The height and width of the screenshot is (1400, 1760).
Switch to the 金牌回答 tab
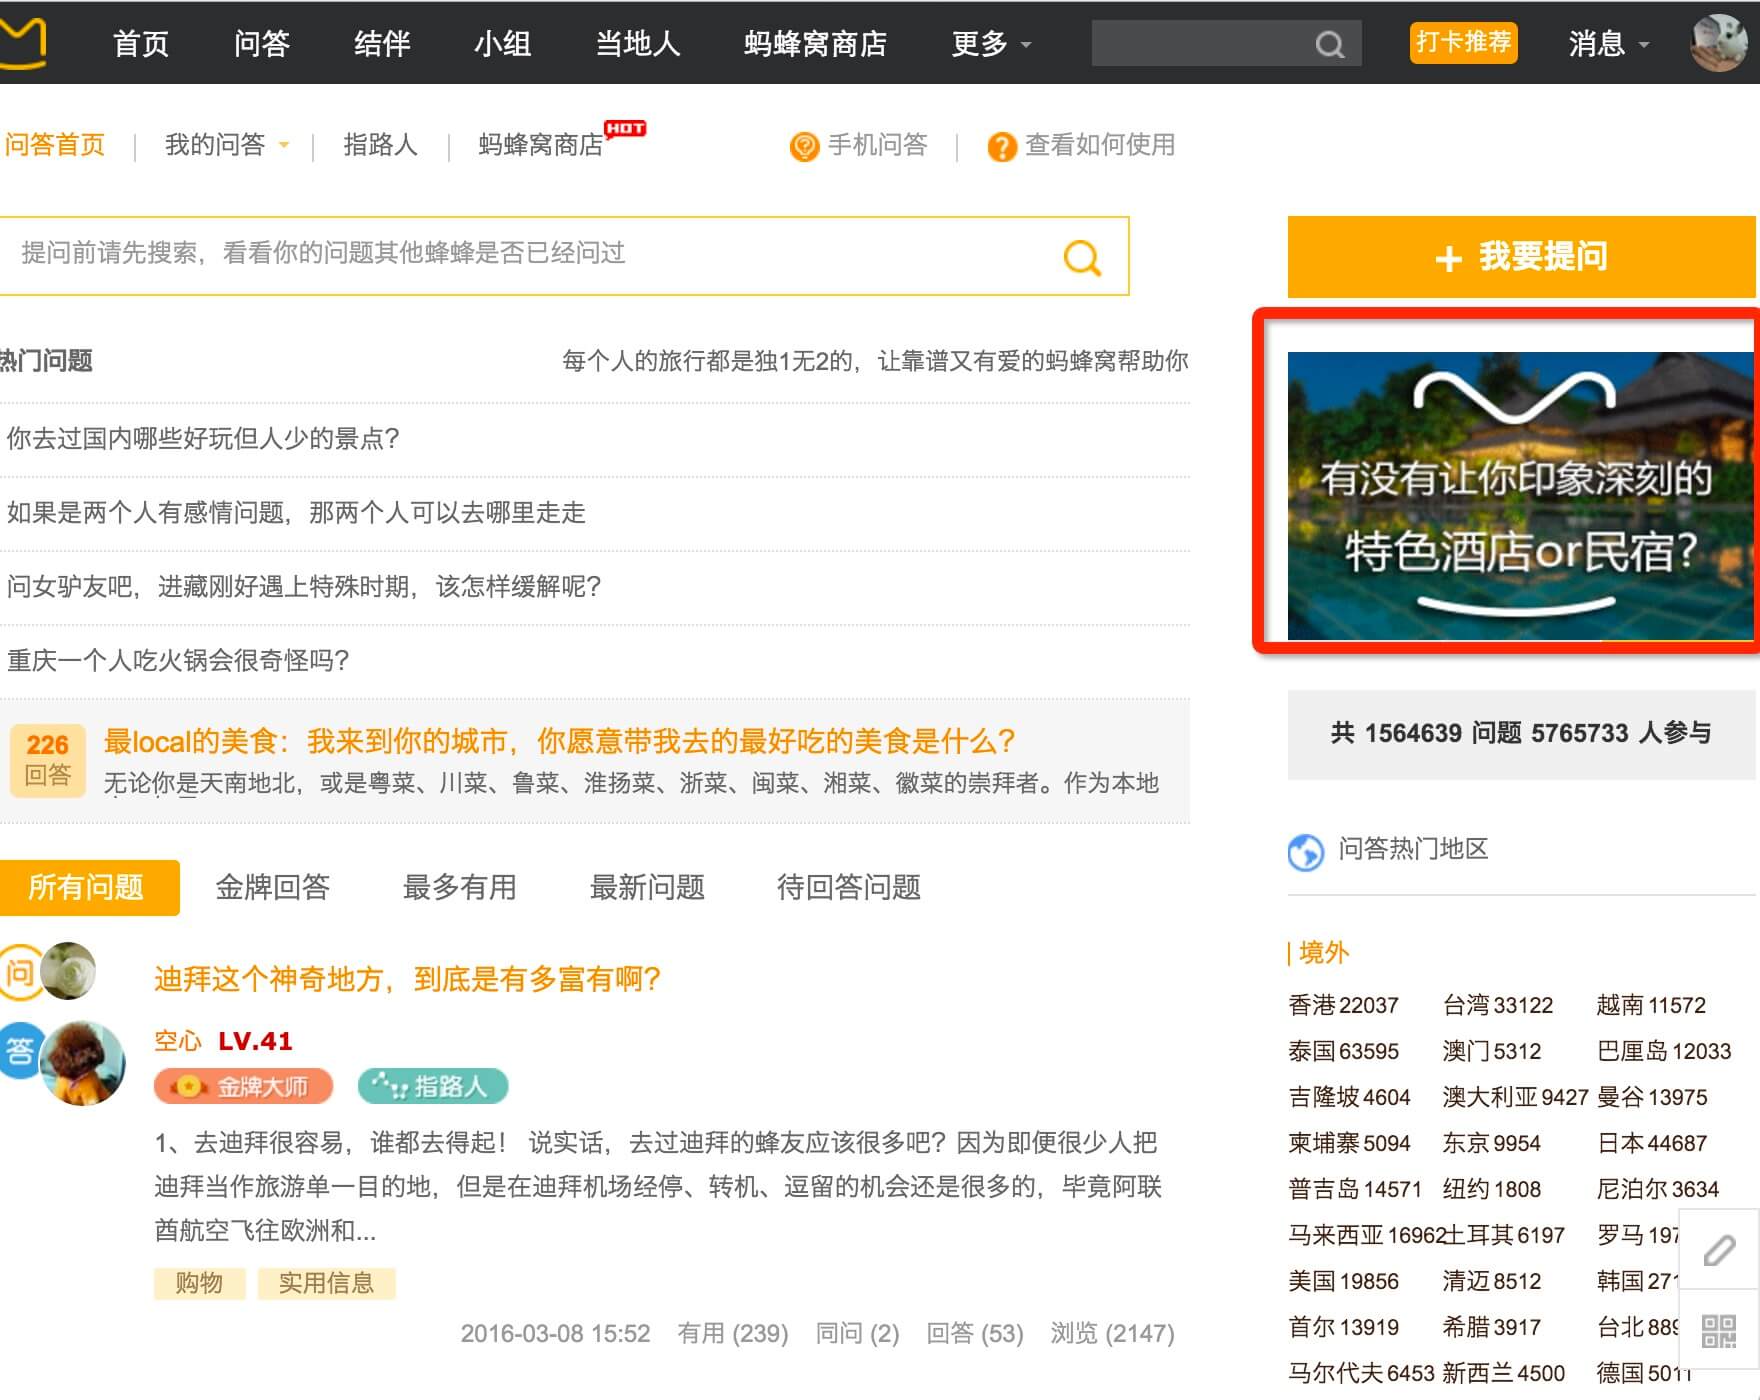pos(273,887)
